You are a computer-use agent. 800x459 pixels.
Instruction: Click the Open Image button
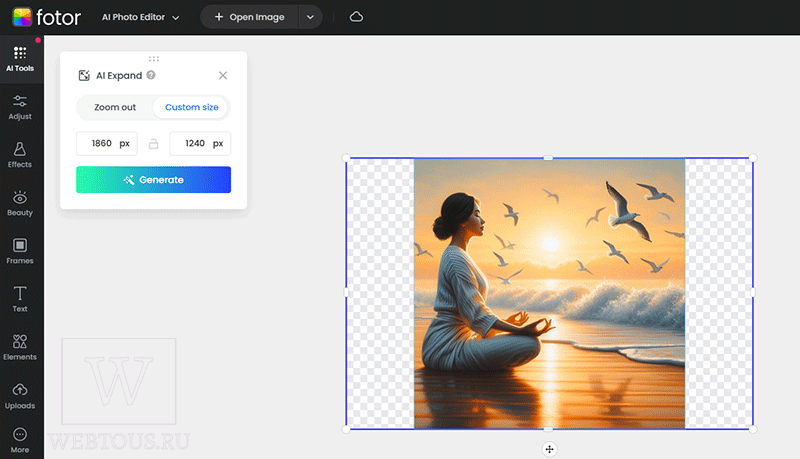[x=249, y=17]
